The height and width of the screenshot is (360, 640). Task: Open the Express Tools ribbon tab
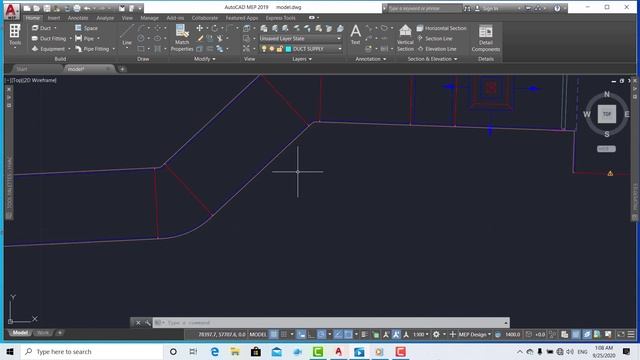(280, 18)
